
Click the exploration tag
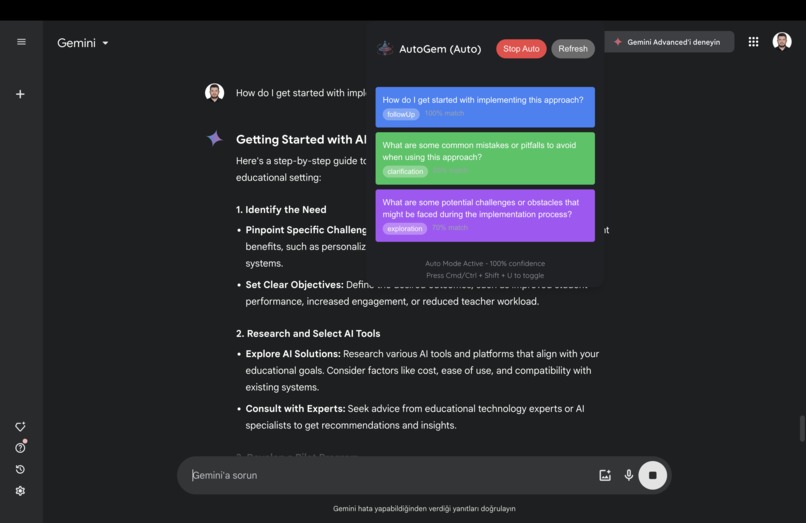click(x=405, y=228)
